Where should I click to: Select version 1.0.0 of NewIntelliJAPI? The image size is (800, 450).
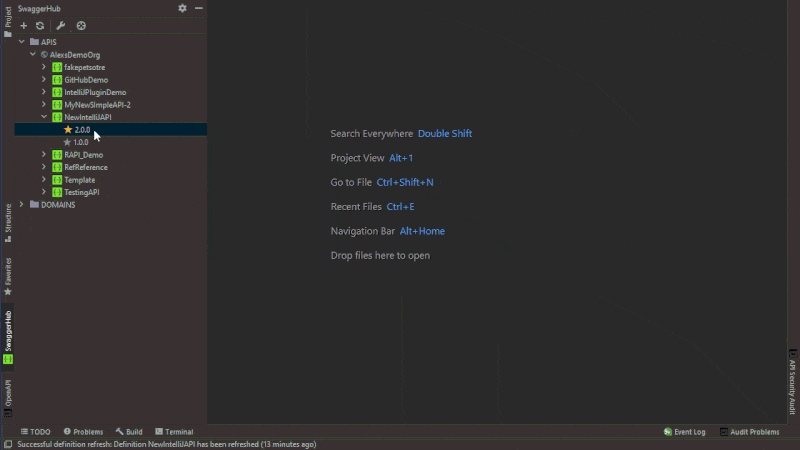click(x=81, y=142)
